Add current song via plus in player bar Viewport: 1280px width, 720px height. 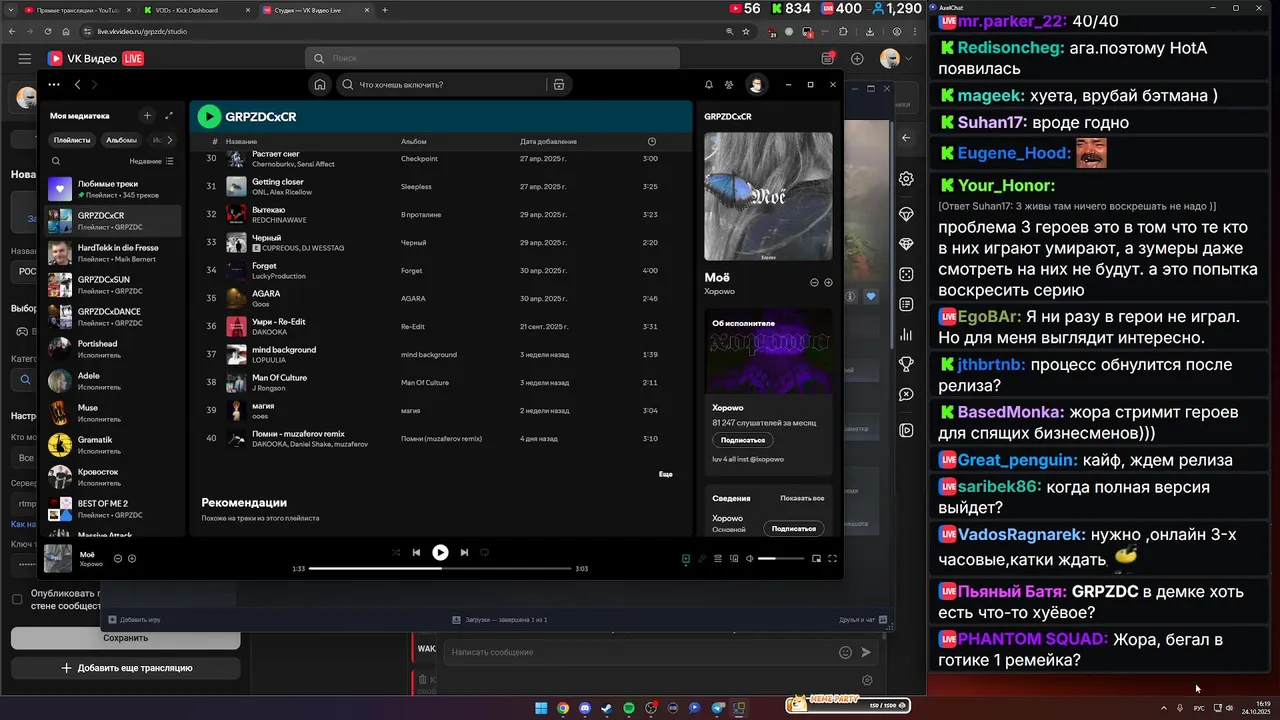coord(132,559)
